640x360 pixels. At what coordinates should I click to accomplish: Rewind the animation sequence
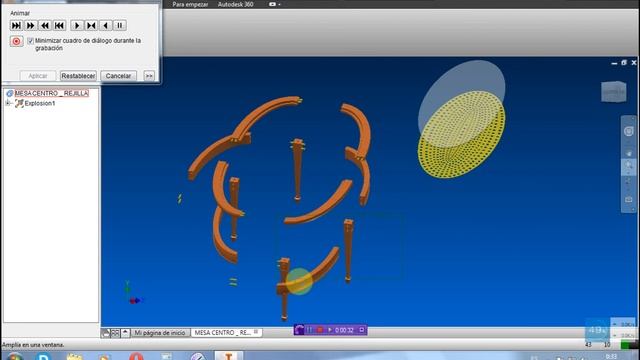(x=45, y=25)
